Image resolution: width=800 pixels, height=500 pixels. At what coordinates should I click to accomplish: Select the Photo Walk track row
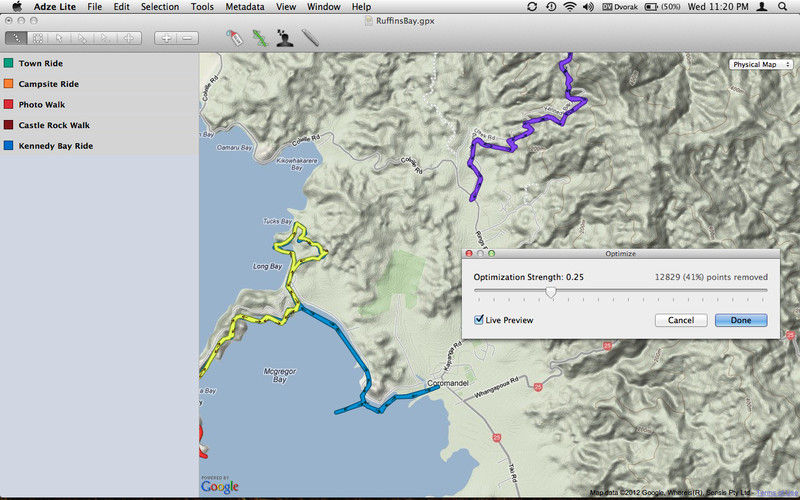point(99,104)
